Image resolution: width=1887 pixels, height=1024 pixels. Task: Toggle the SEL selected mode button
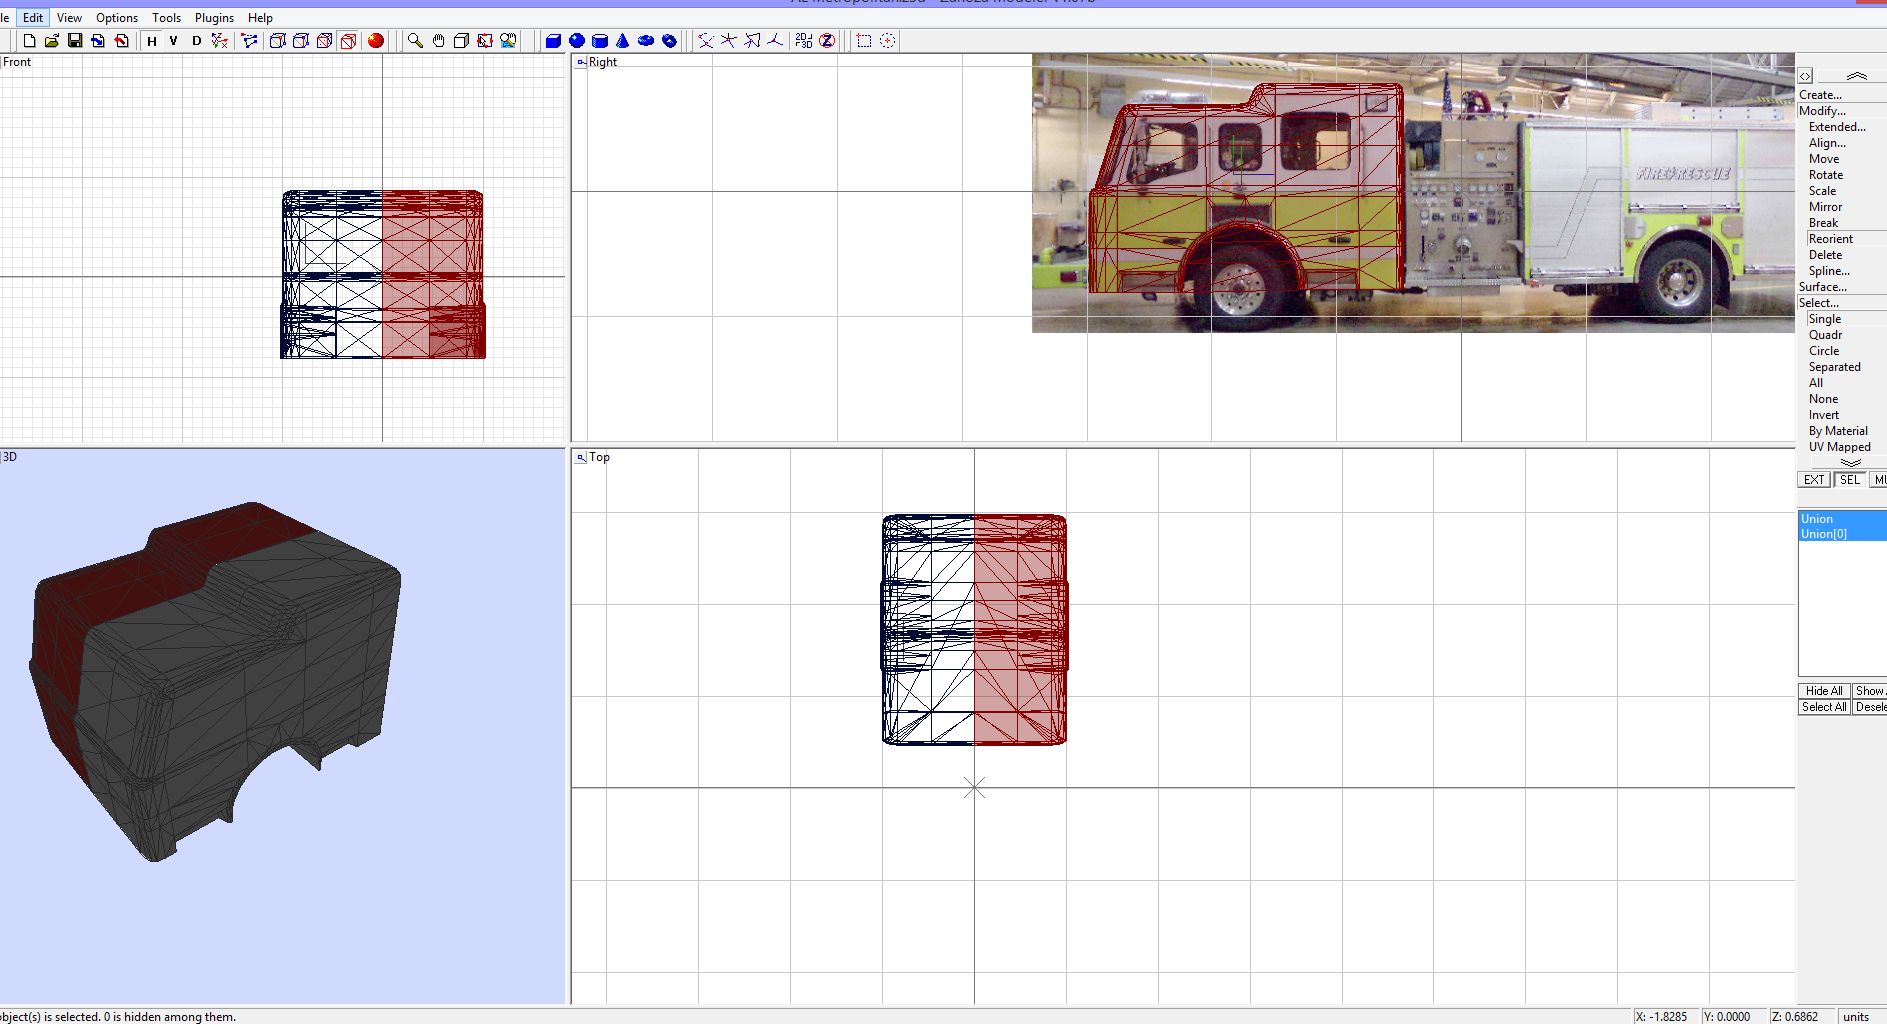[x=1850, y=480]
